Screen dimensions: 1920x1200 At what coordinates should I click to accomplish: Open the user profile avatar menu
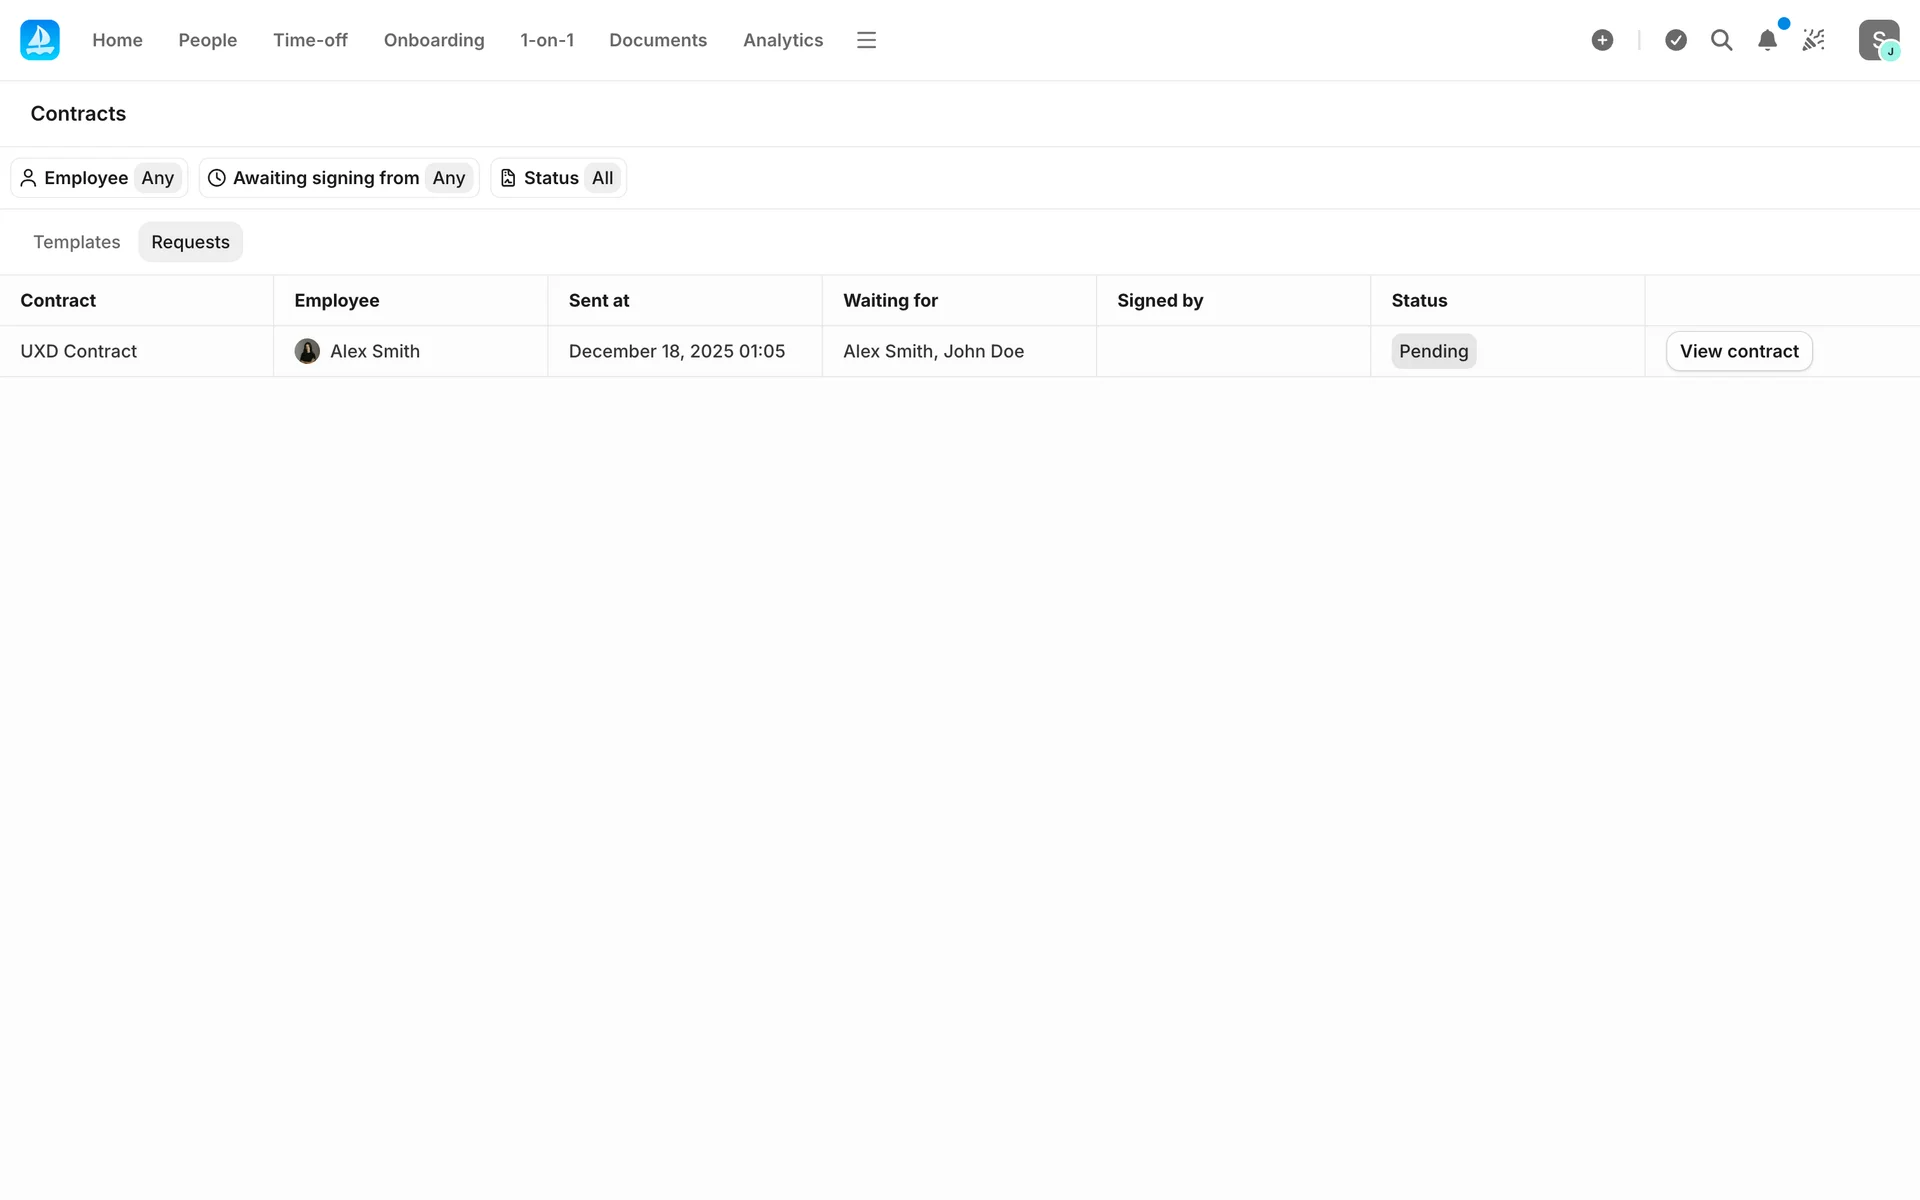1878,40
